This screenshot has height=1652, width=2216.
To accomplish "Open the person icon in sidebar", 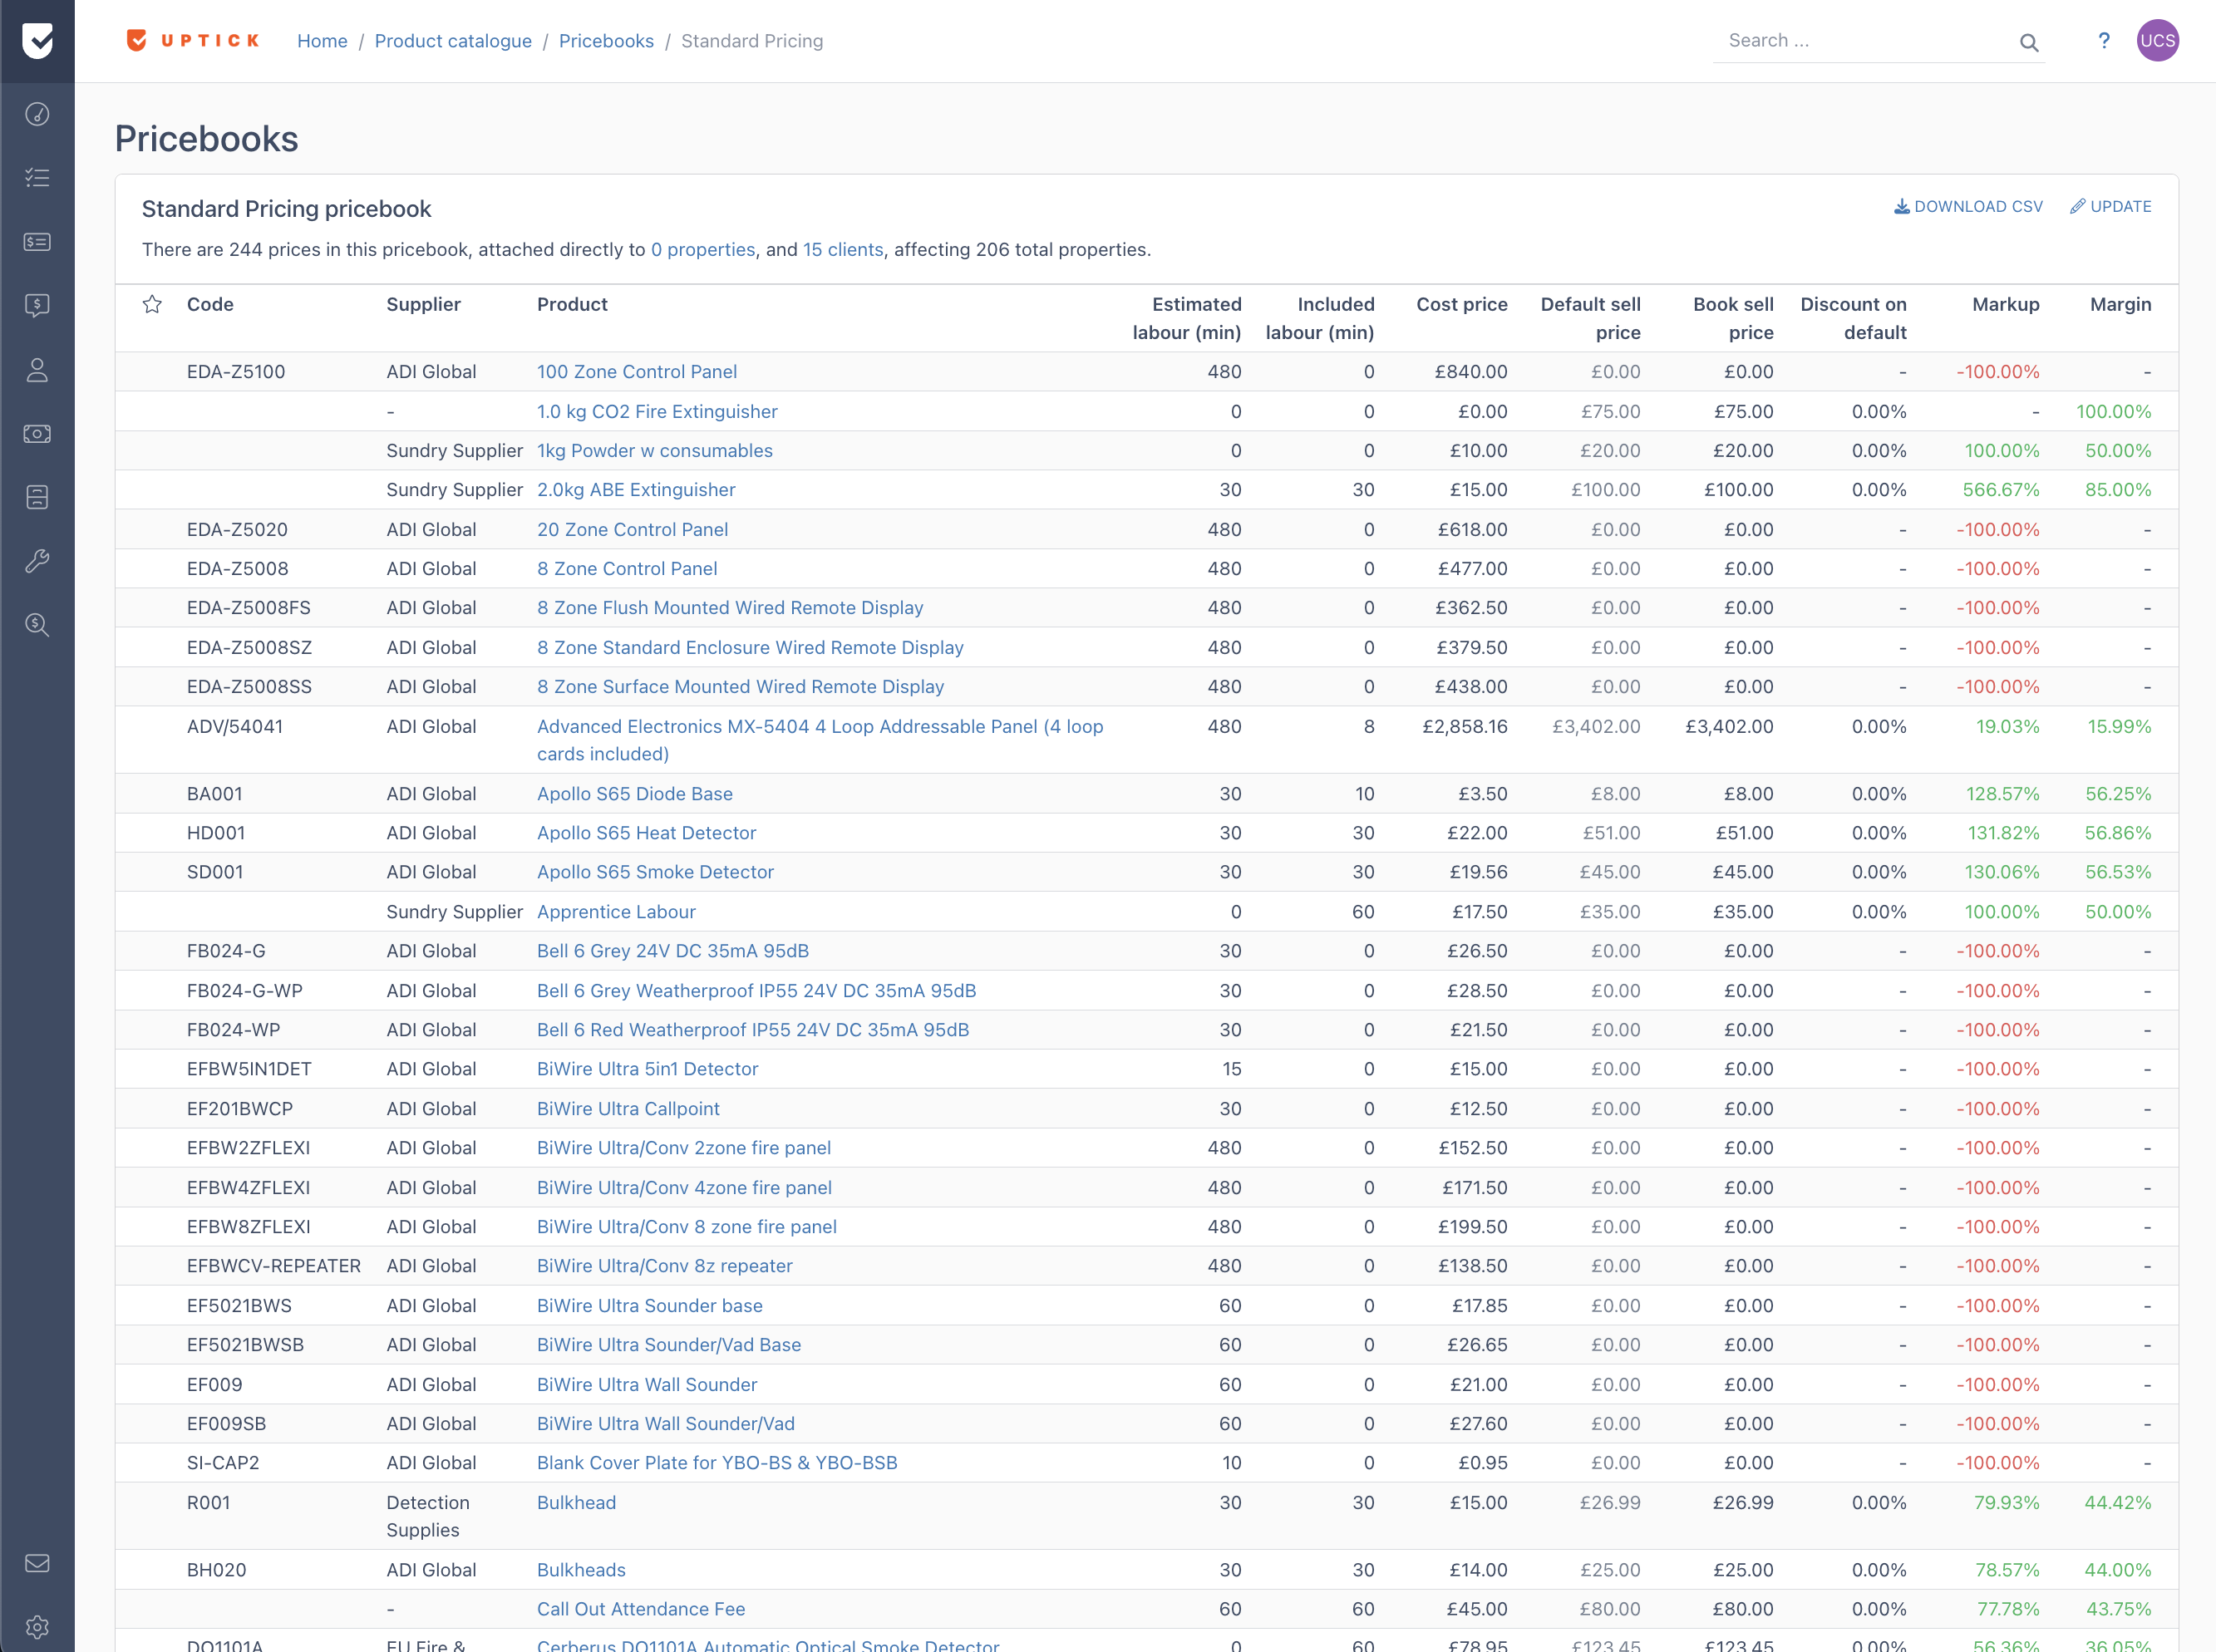I will (x=37, y=370).
